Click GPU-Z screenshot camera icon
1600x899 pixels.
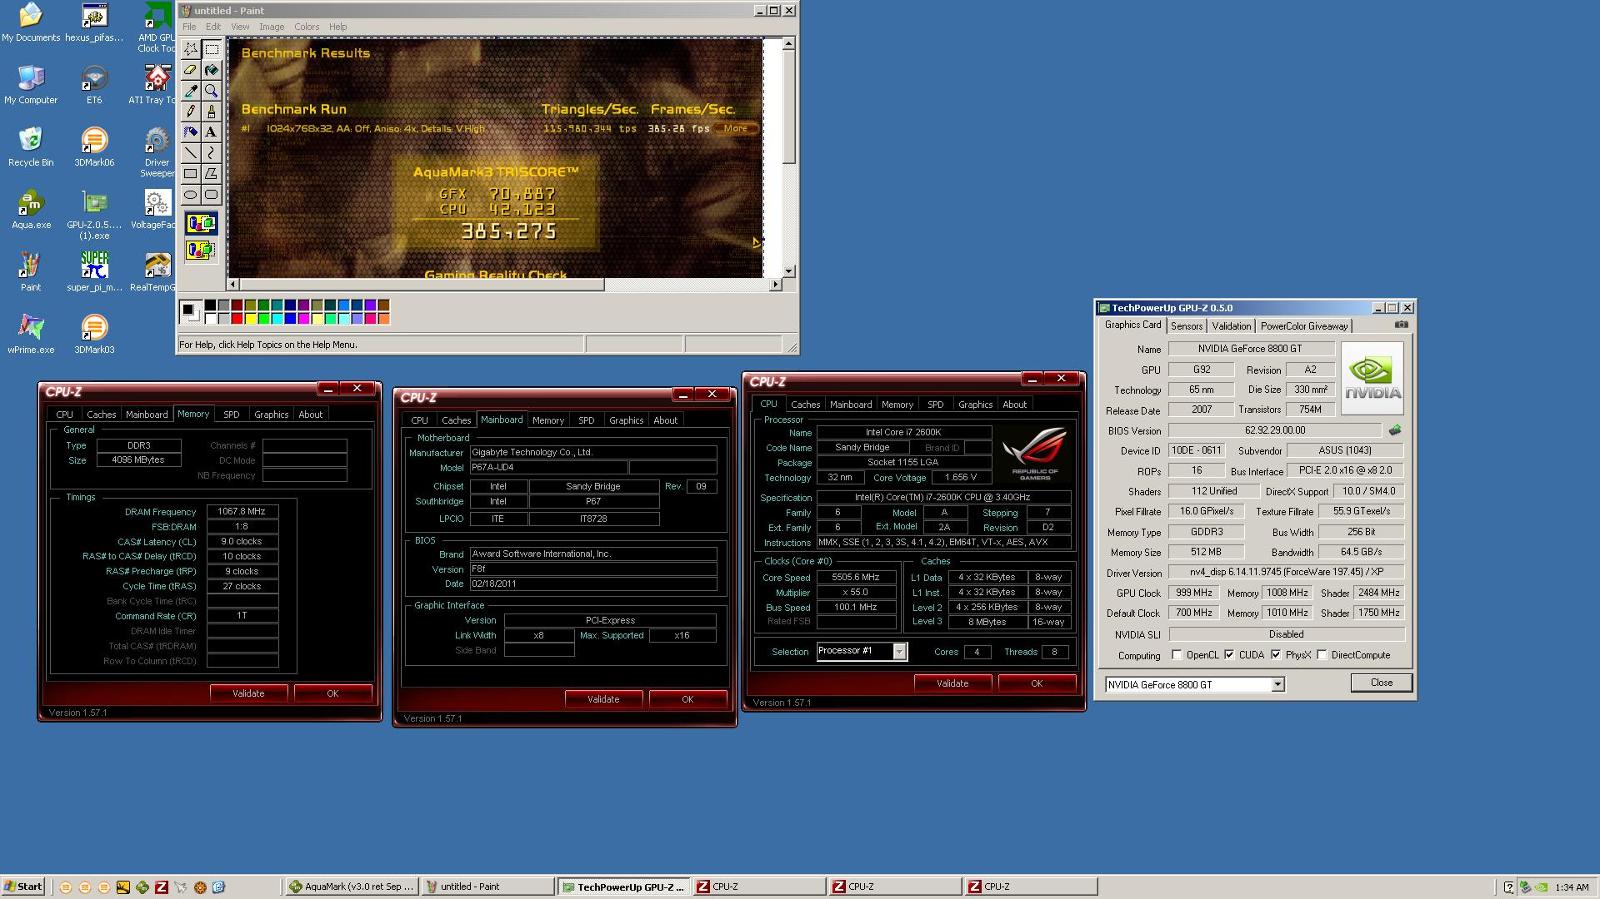[1401, 325]
